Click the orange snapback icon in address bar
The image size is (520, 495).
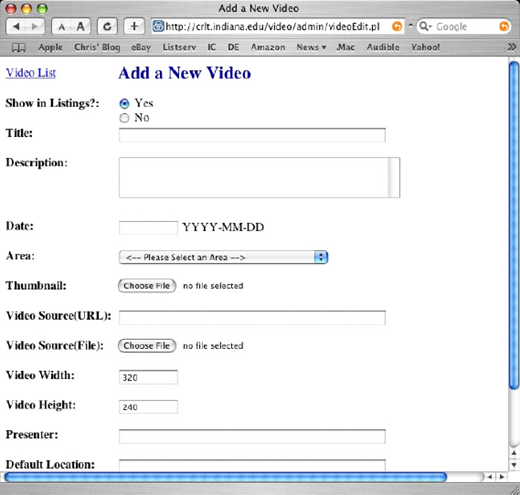point(397,26)
